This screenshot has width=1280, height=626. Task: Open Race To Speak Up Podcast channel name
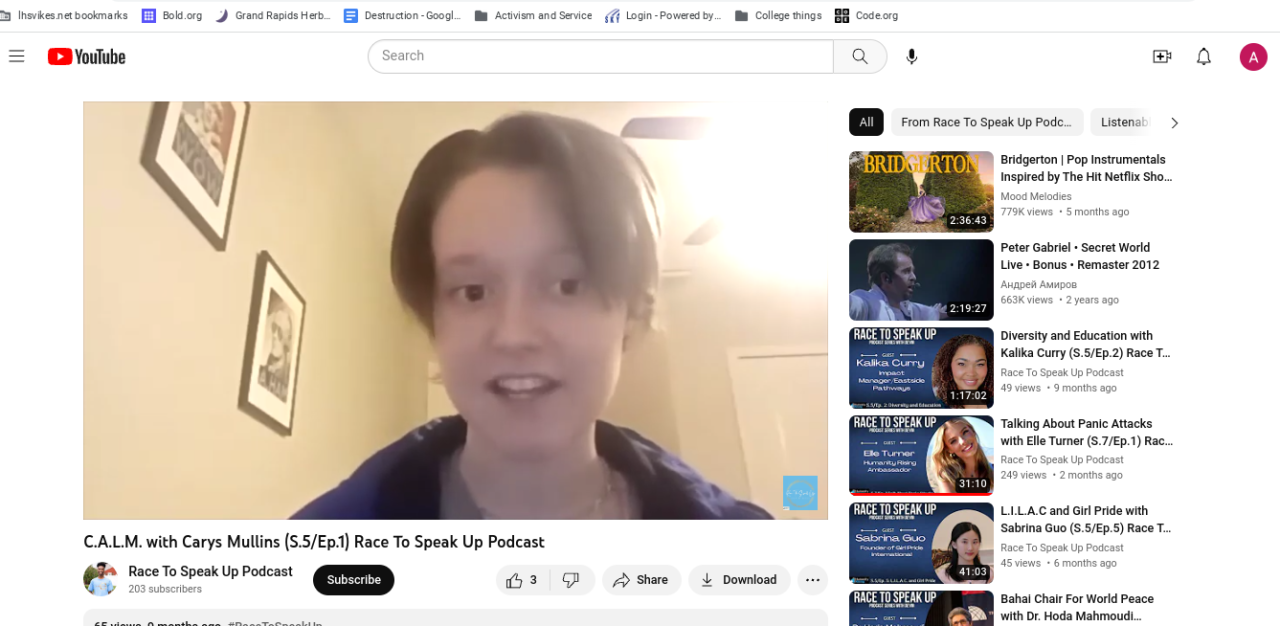pos(210,571)
